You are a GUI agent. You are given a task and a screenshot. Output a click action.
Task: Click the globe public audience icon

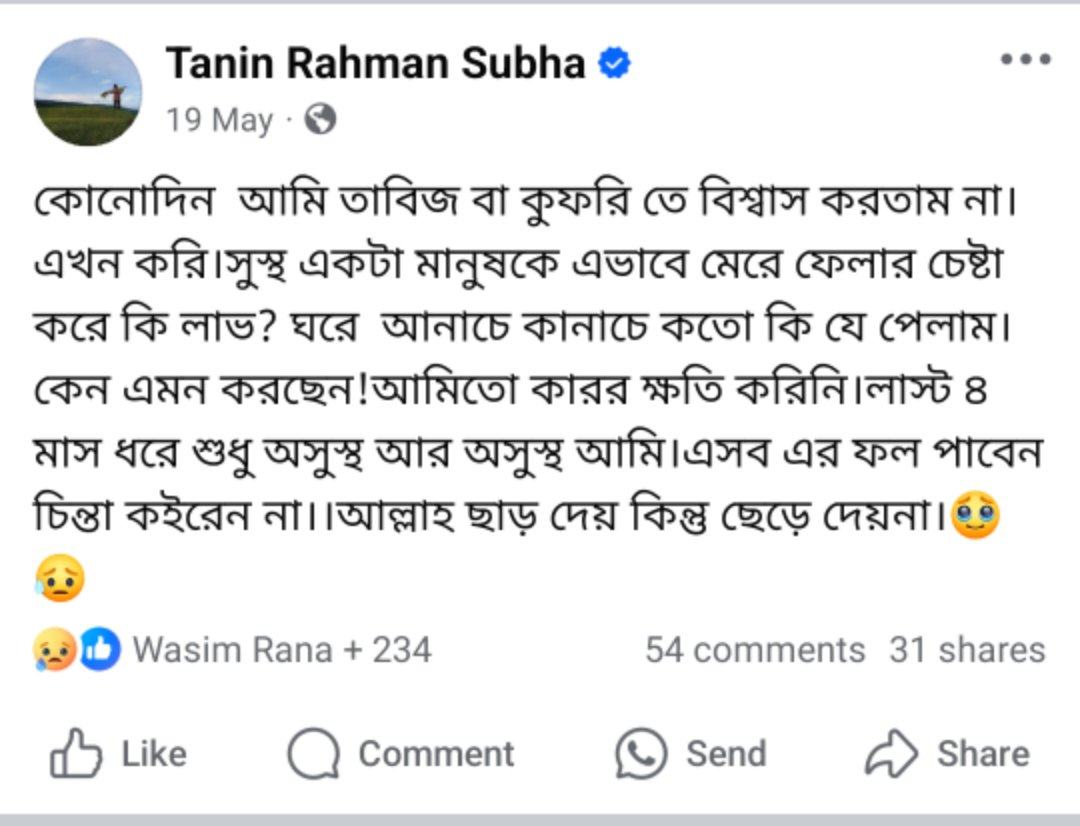coord(320,119)
